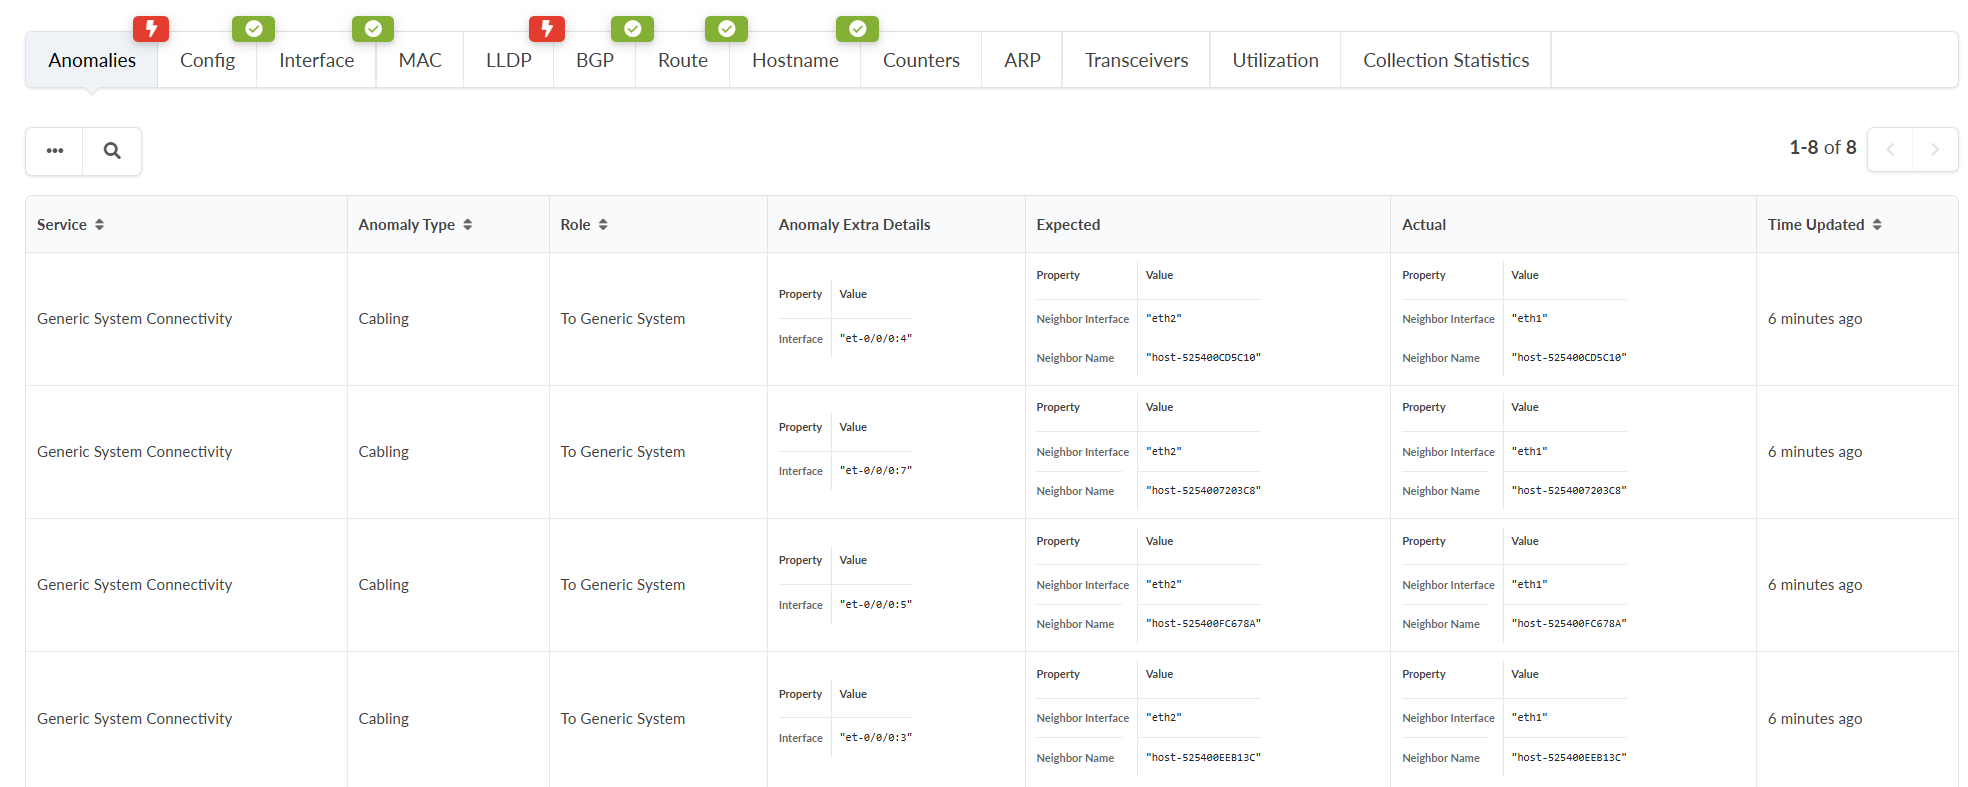
Task: Sort table by Service column
Action: [99, 225]
